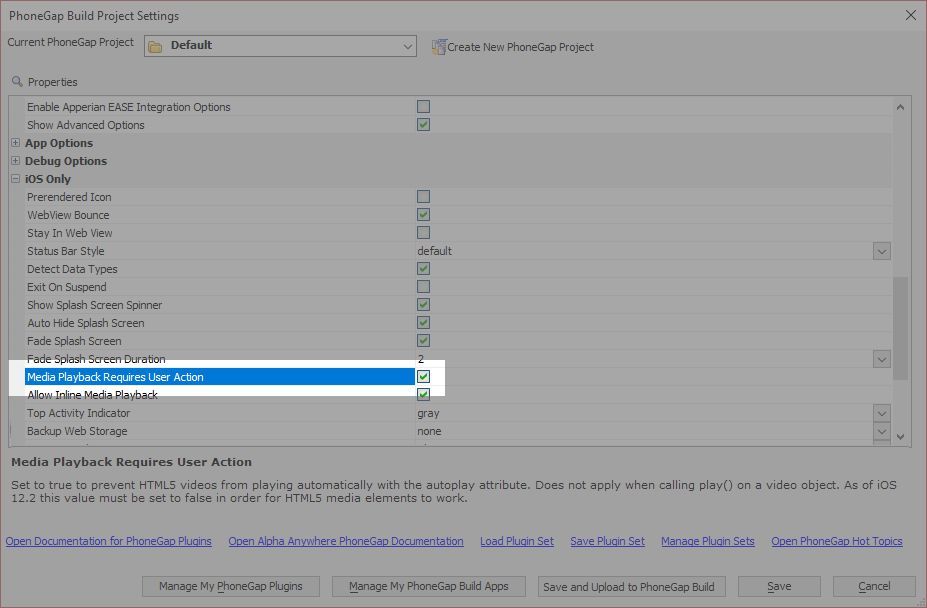Select the Top Activity Indicator property label
Image resolution: width=927 pixels, height=608 pixels.
[78, 413]
